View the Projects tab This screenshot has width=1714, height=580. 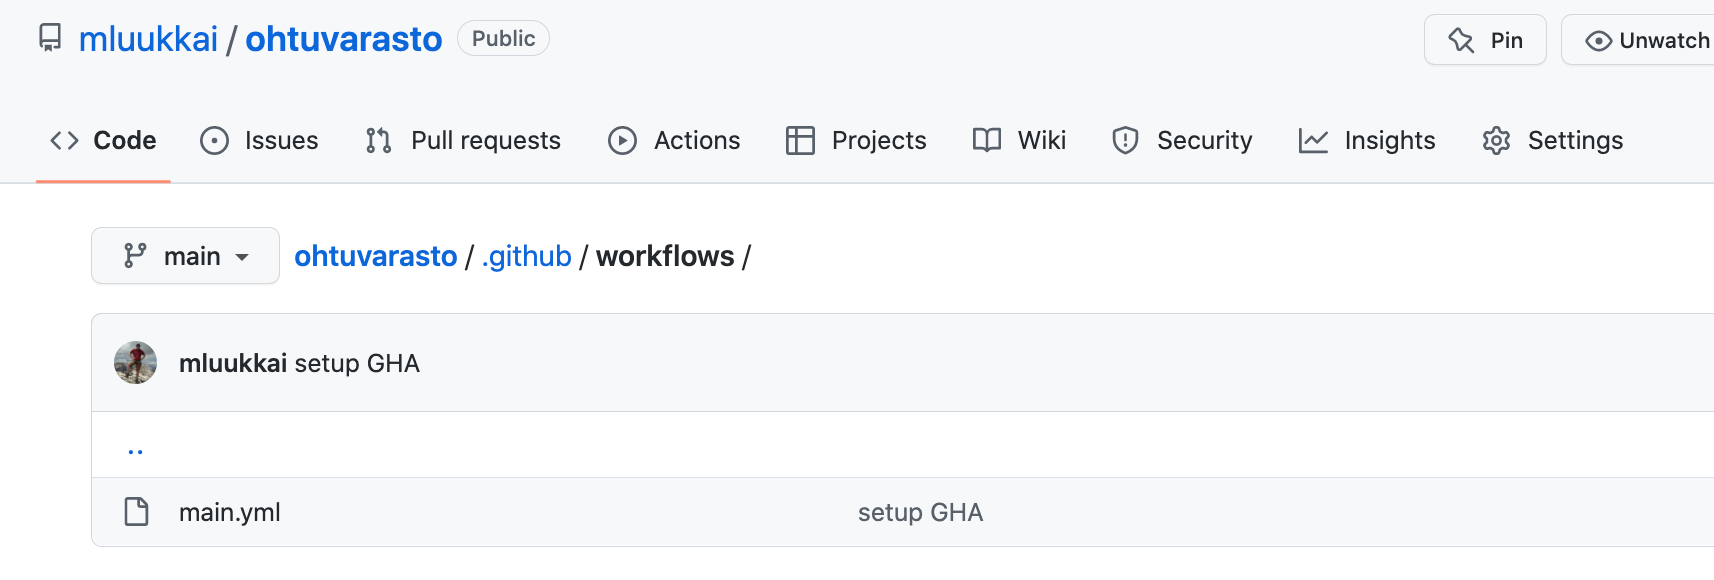point(856,140)
